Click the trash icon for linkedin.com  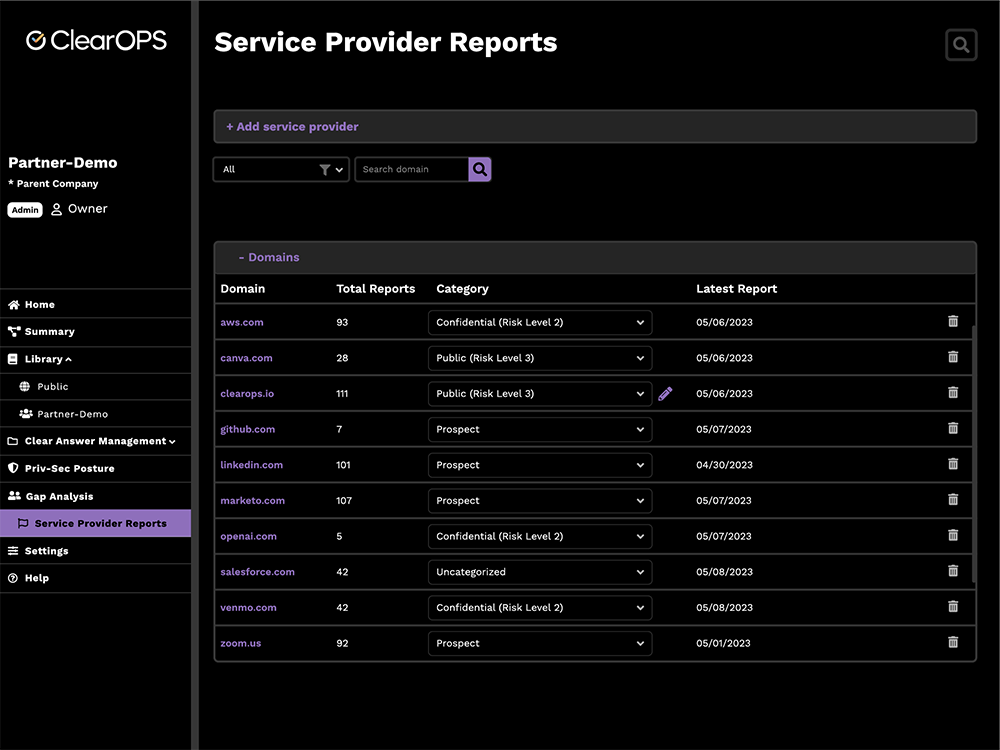coord(953,464)
